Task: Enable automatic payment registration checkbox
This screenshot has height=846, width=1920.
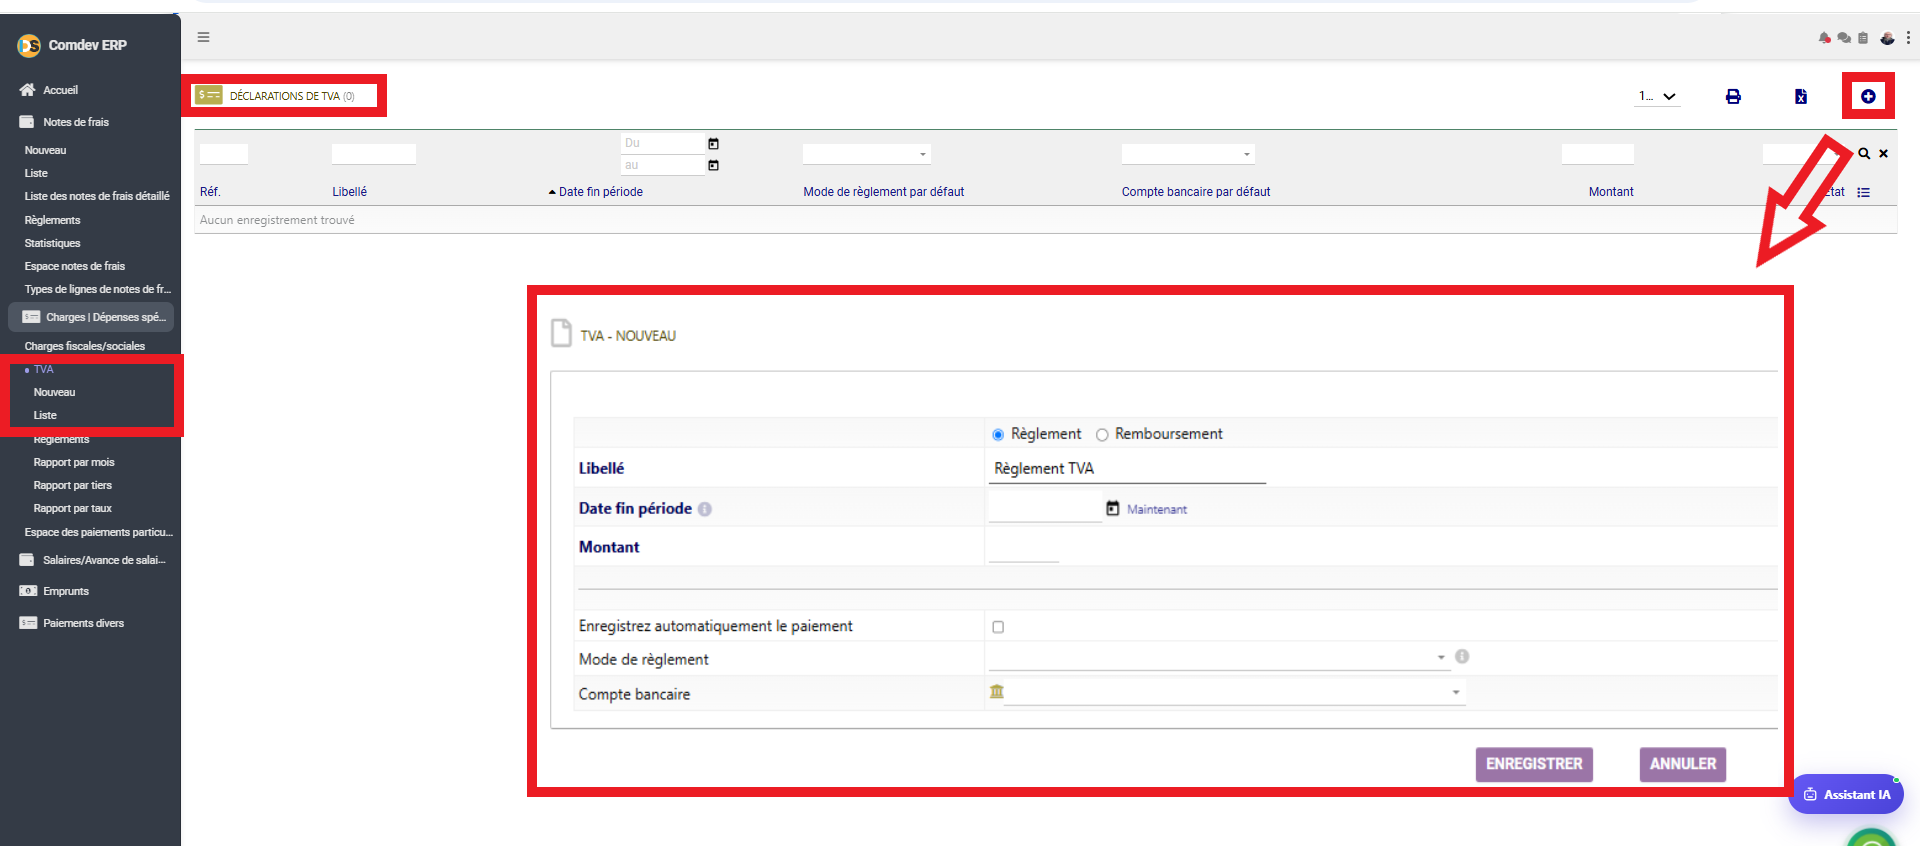Action: [x=998, y=627]
